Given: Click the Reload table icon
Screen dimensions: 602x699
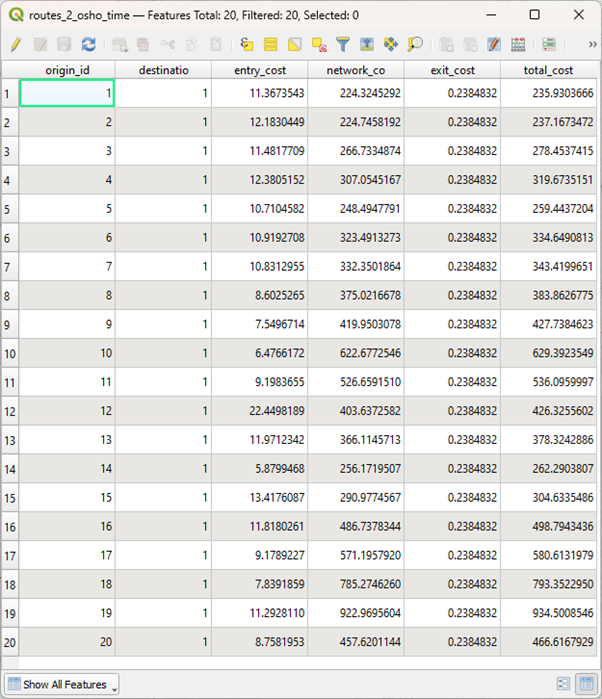Looking at the screenshot, I should [x=89, y=45].
